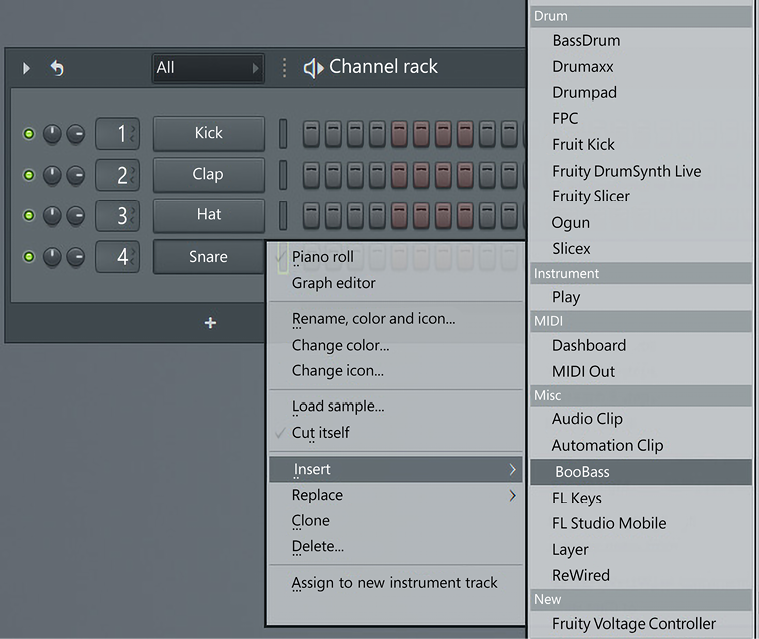Insert Slicex plugin

(x=641, y=248)
